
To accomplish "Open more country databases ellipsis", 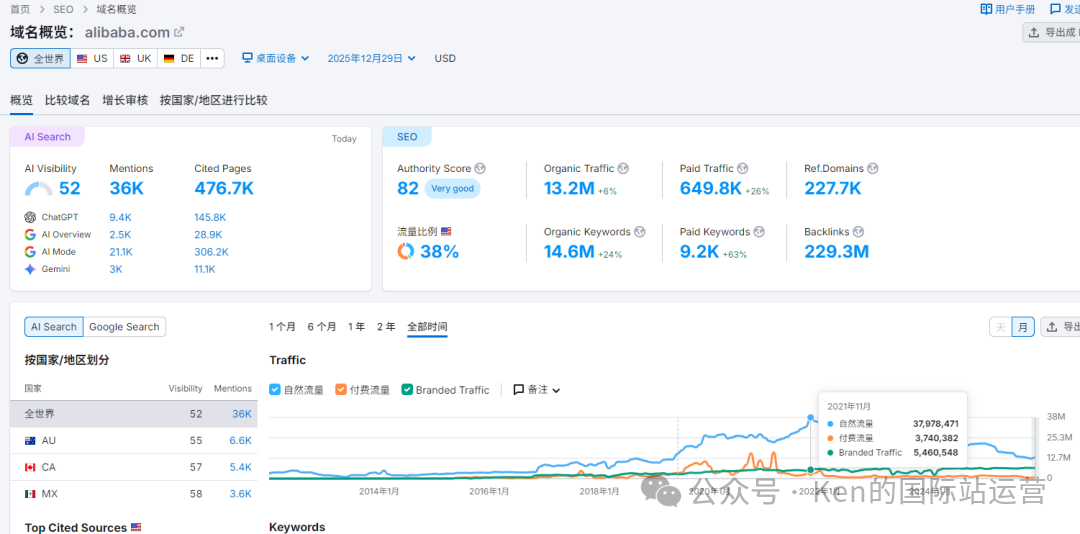I will 212,59.
